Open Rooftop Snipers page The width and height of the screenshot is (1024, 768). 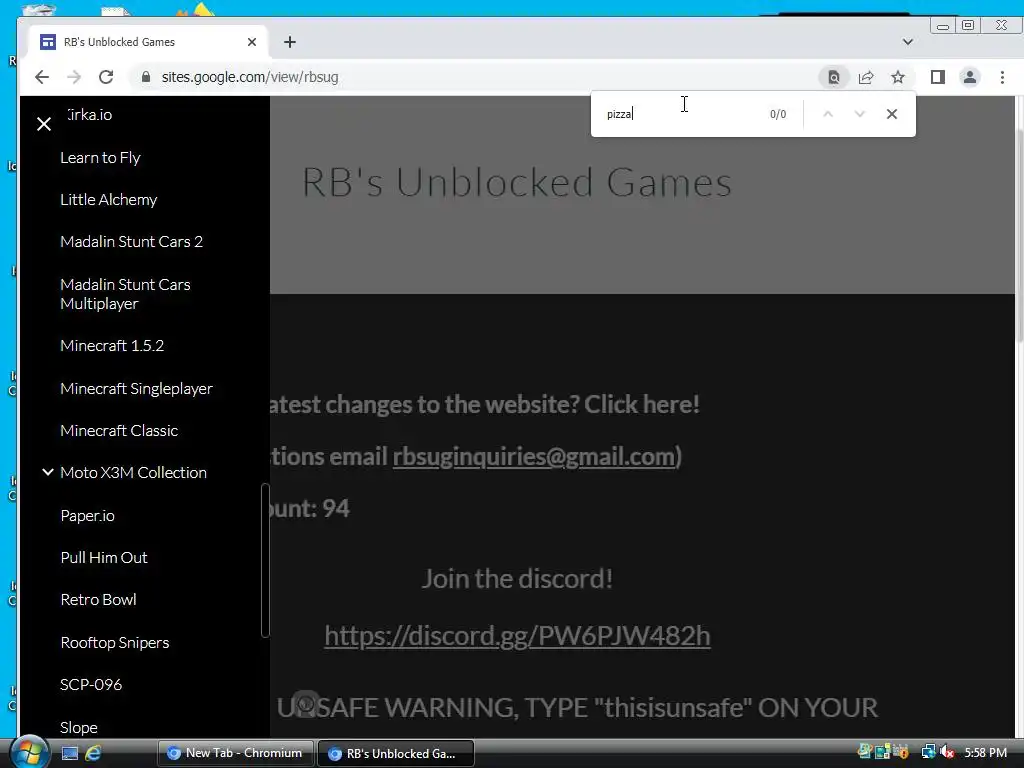[114, 643]
